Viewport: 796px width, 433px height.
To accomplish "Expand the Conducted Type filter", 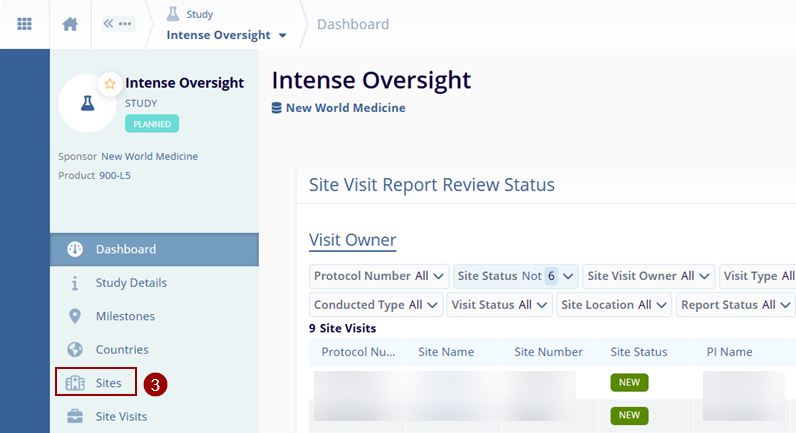I will 376,305.
